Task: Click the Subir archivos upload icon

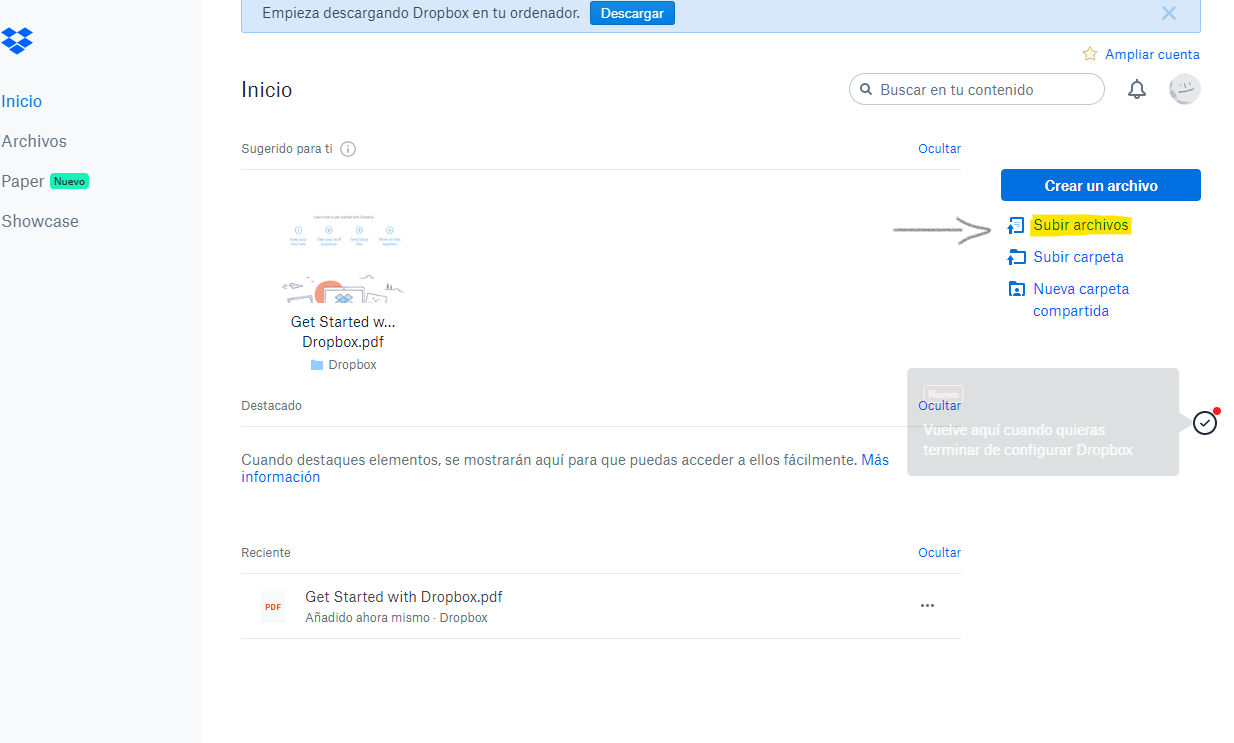Action: pyautogui.click(x=1016, y=226)
